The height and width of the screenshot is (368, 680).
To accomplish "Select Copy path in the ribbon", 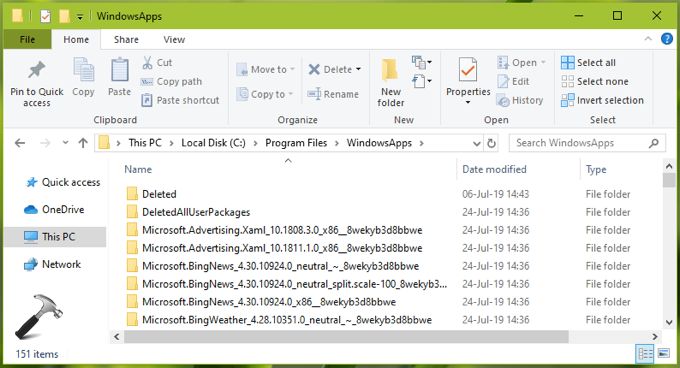I will 171,81.
